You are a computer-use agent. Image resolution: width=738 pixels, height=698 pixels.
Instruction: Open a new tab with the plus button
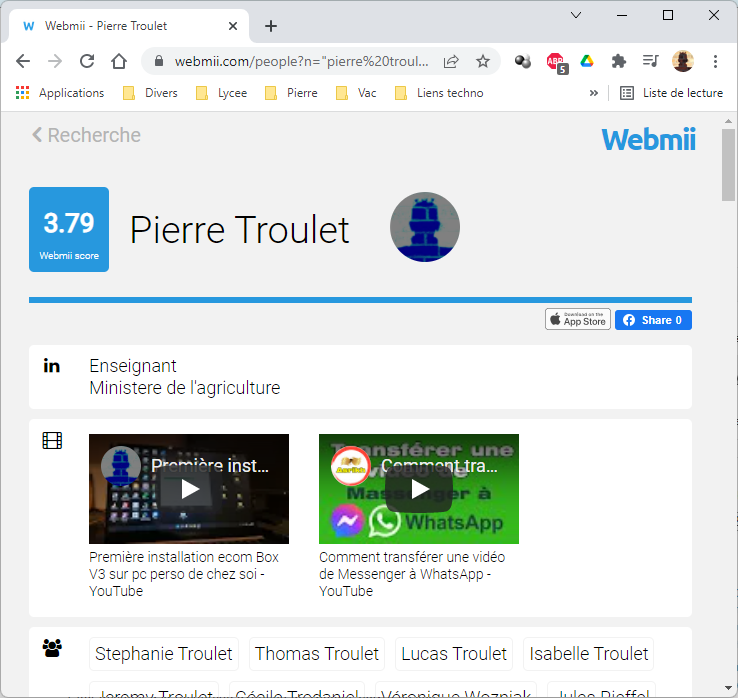271,26
